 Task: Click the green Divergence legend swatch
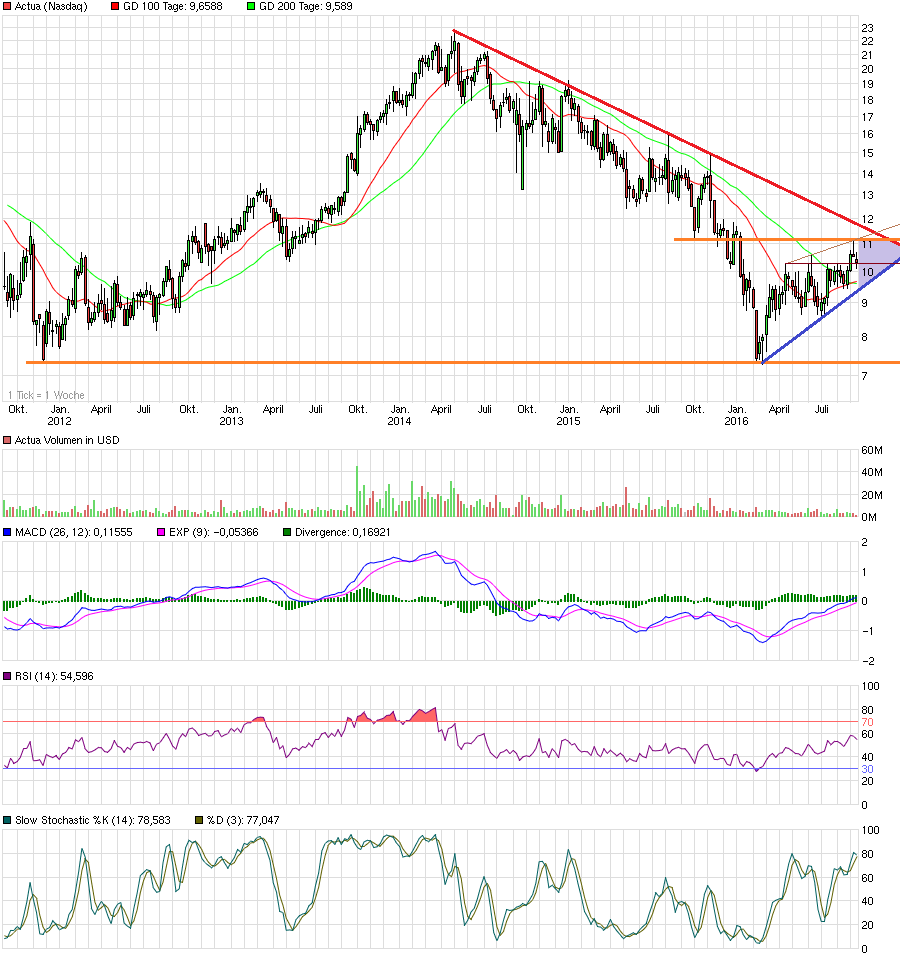pos(287,533)
